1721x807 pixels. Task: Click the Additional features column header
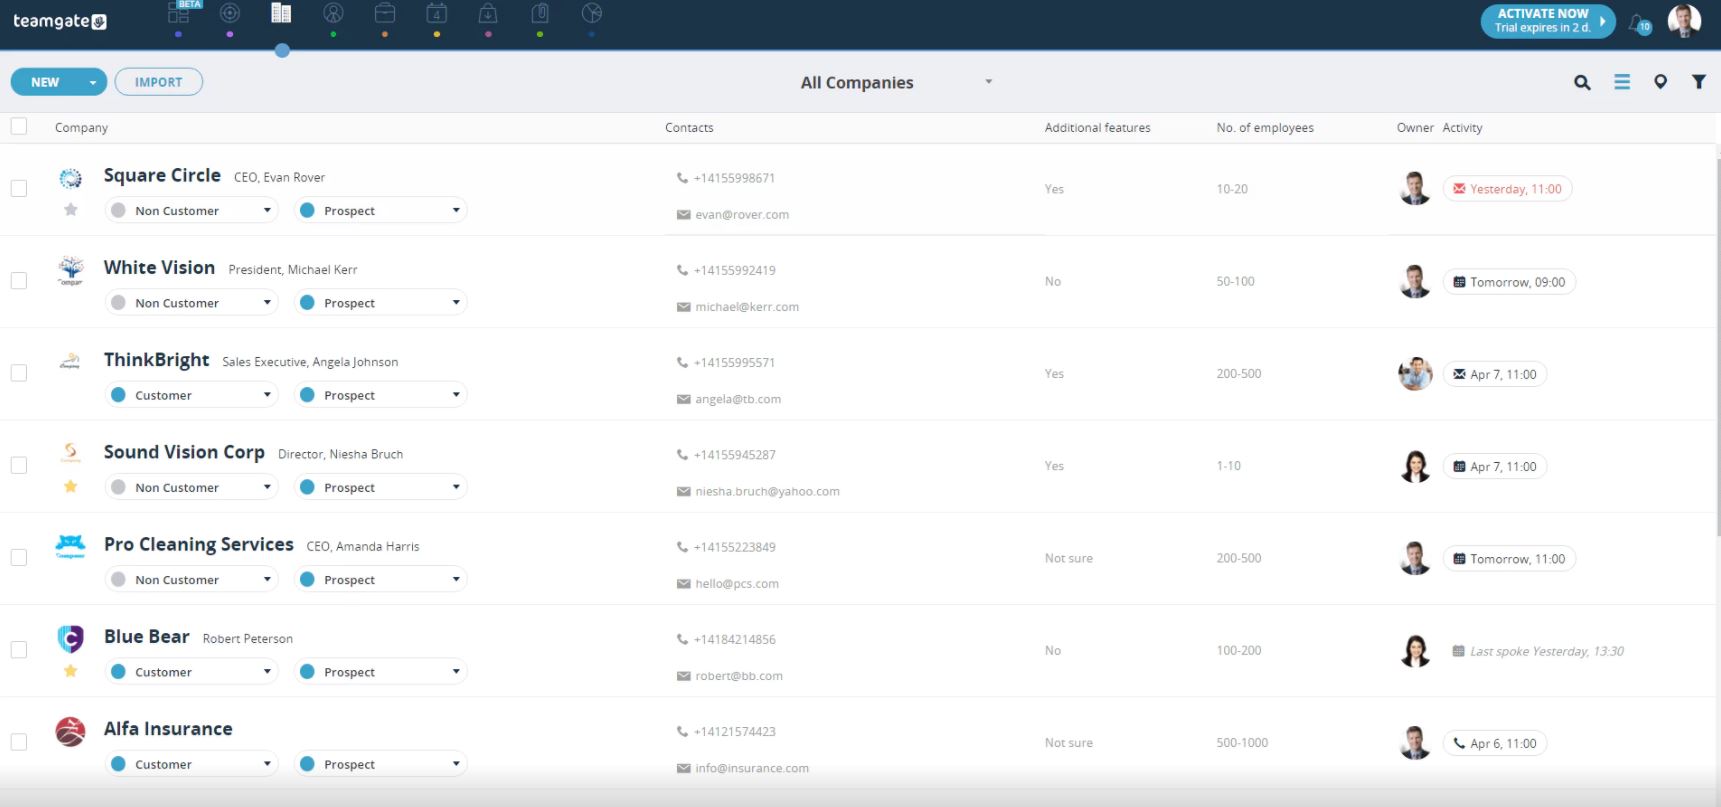pos(1097,128)
